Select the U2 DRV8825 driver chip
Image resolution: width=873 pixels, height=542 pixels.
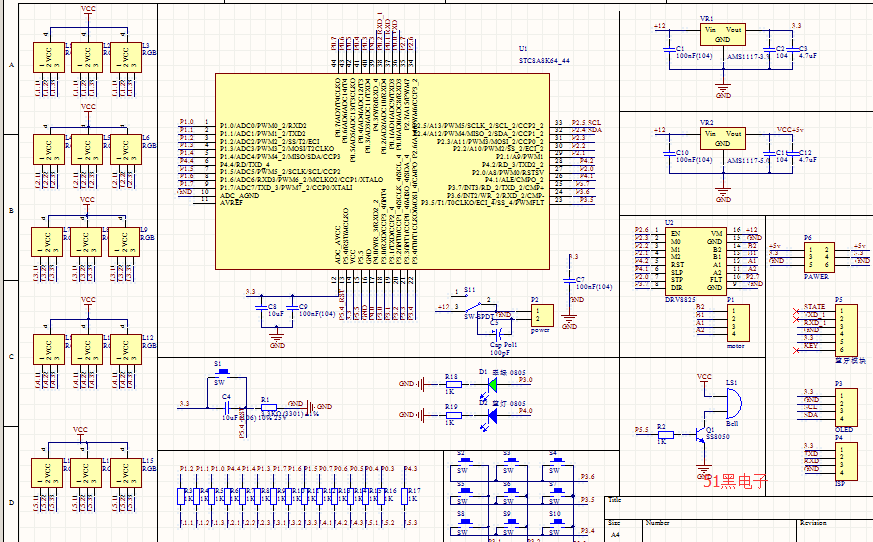tap(696, 256)
